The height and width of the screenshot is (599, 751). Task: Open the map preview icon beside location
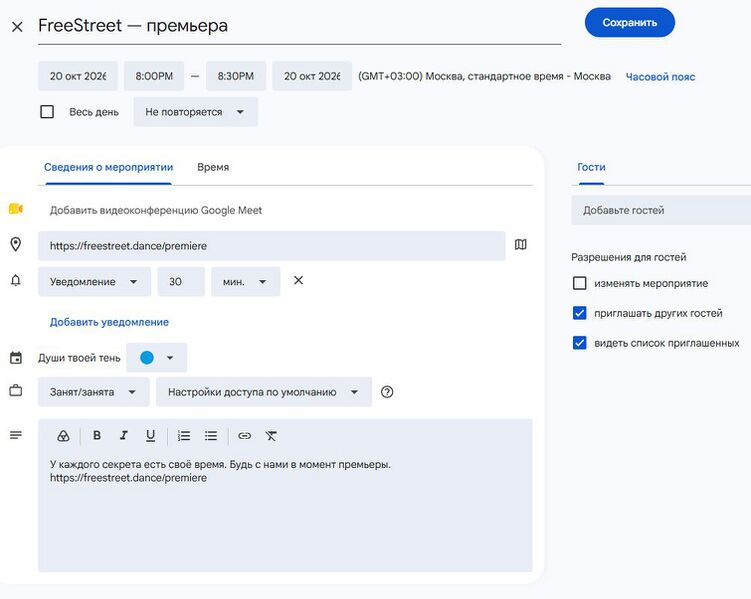point(521,245)
